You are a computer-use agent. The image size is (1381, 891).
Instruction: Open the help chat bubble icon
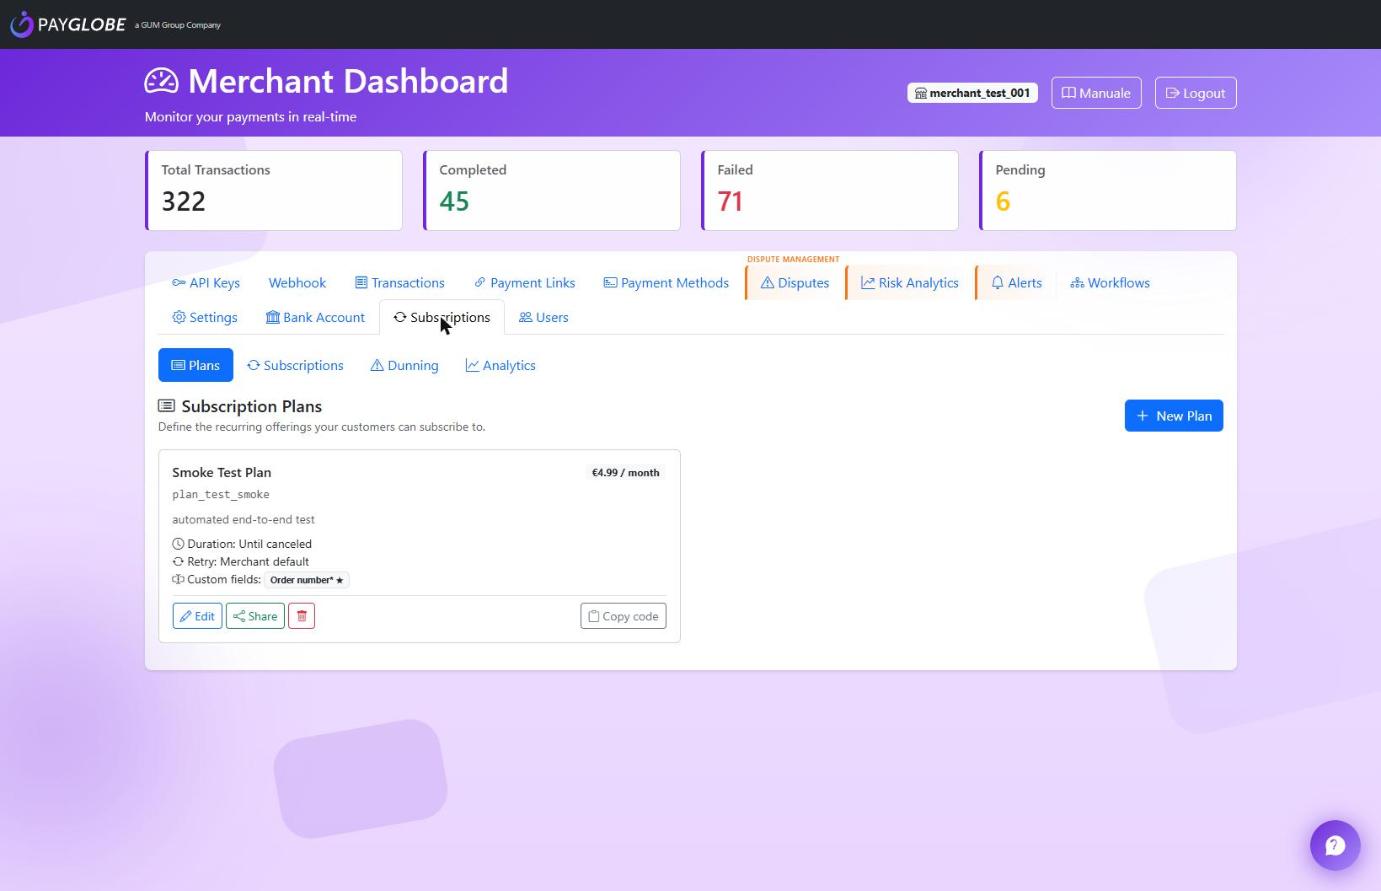click(x=1335, y=846)
